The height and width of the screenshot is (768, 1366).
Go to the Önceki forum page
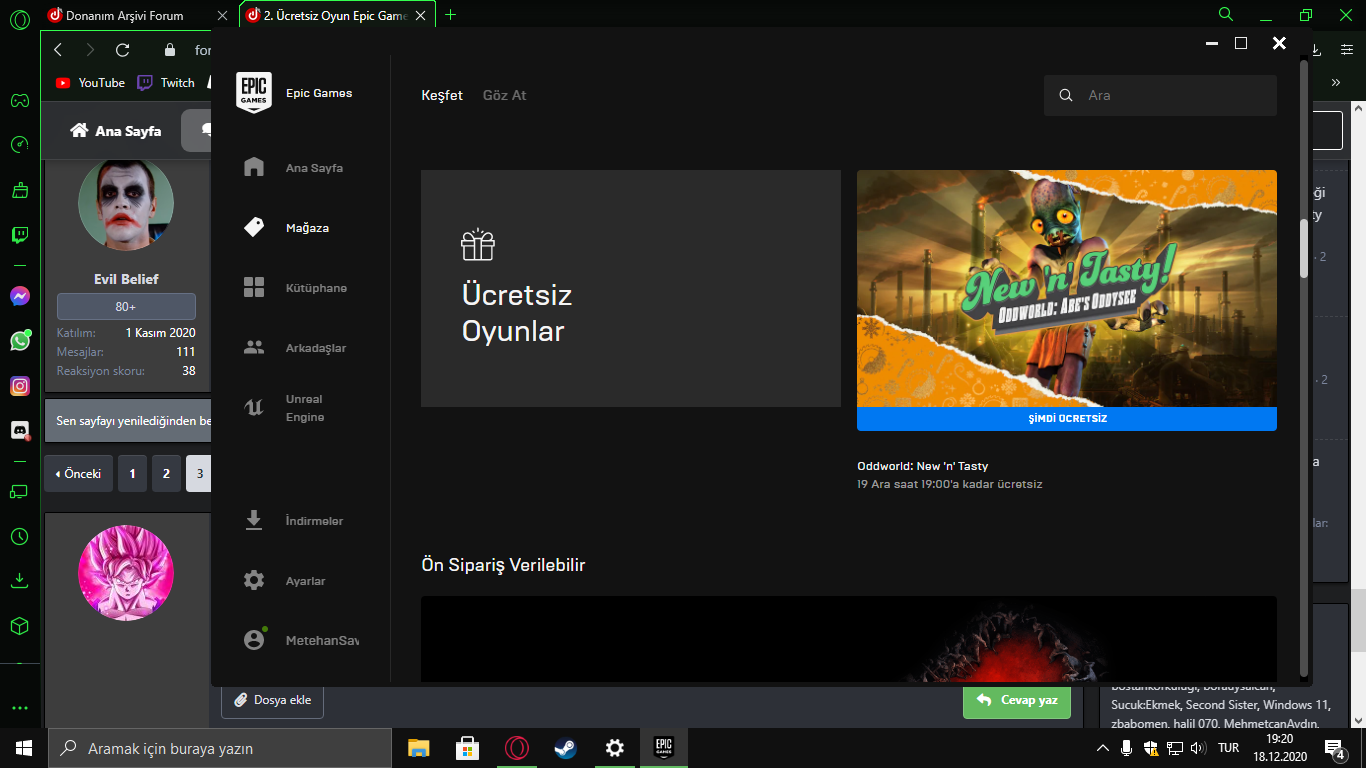(78, 474)
